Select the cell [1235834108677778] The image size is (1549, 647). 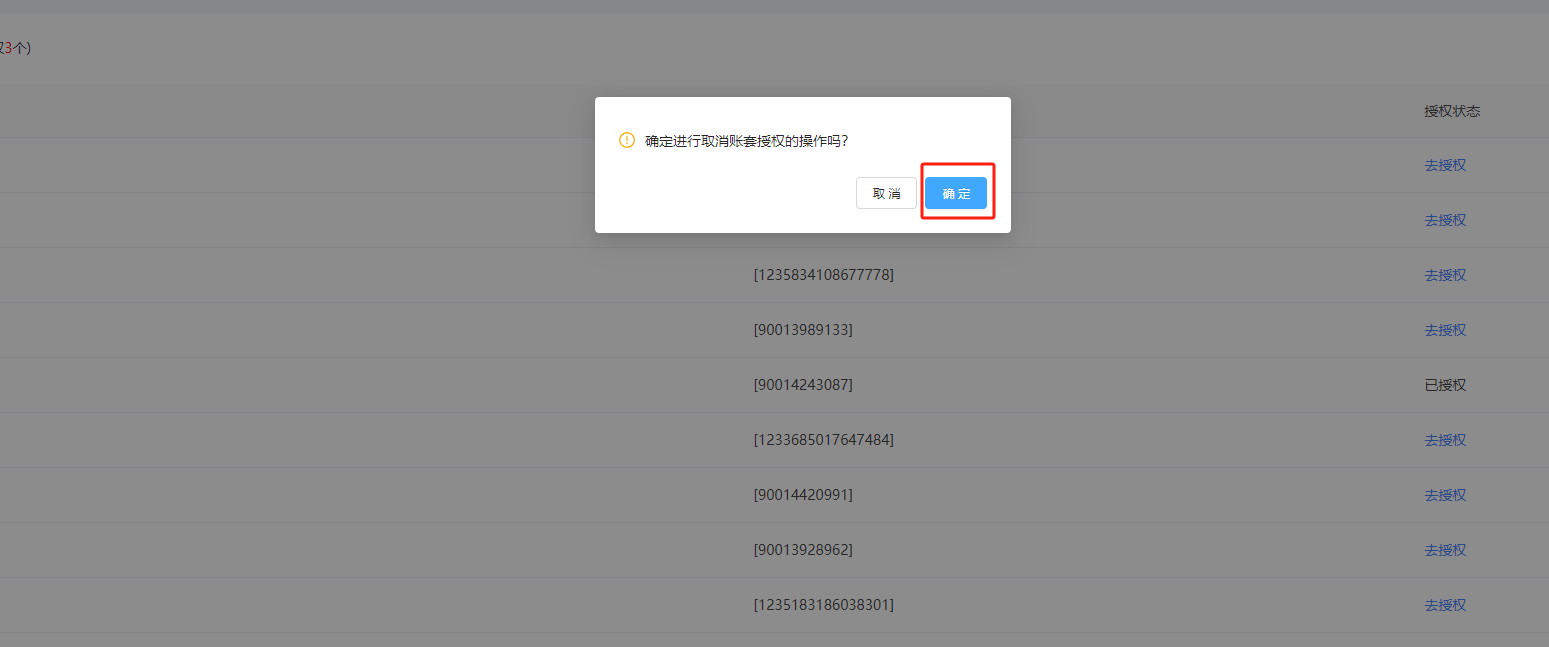(x=823, y=275)
